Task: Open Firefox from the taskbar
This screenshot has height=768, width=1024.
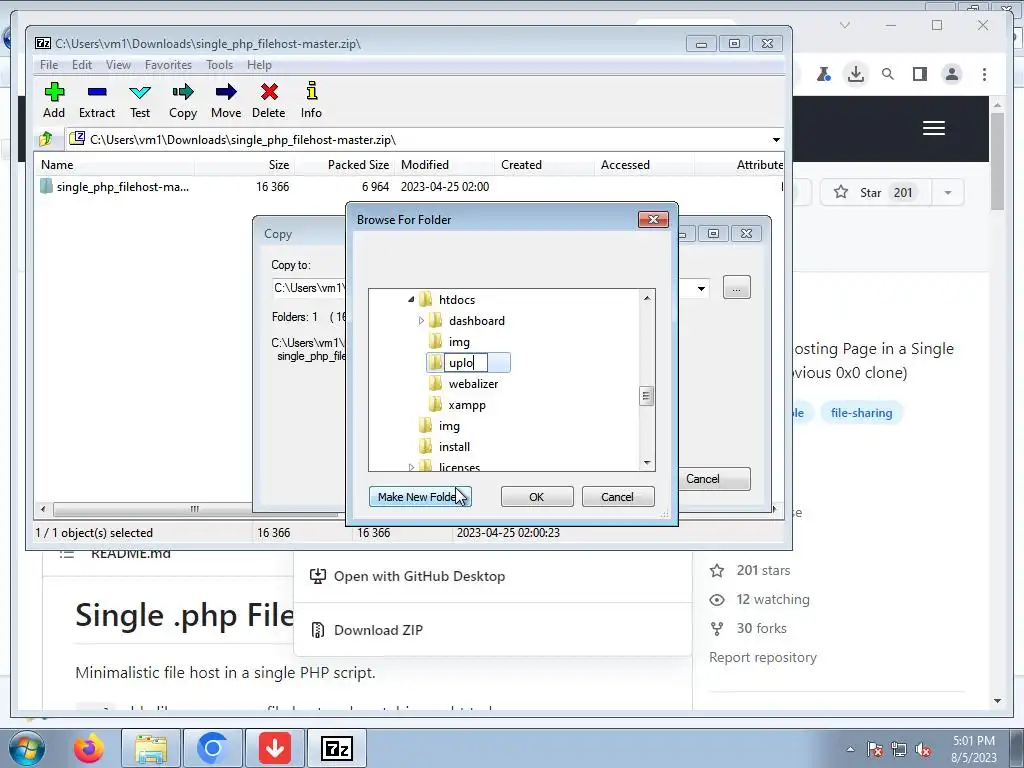Action: click(x=88, y=748)
